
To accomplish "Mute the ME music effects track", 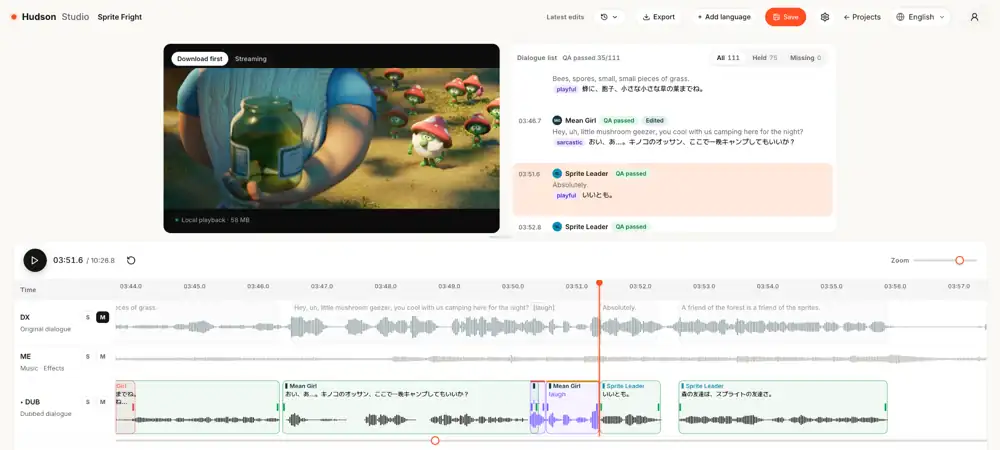I will coord(102,357).
